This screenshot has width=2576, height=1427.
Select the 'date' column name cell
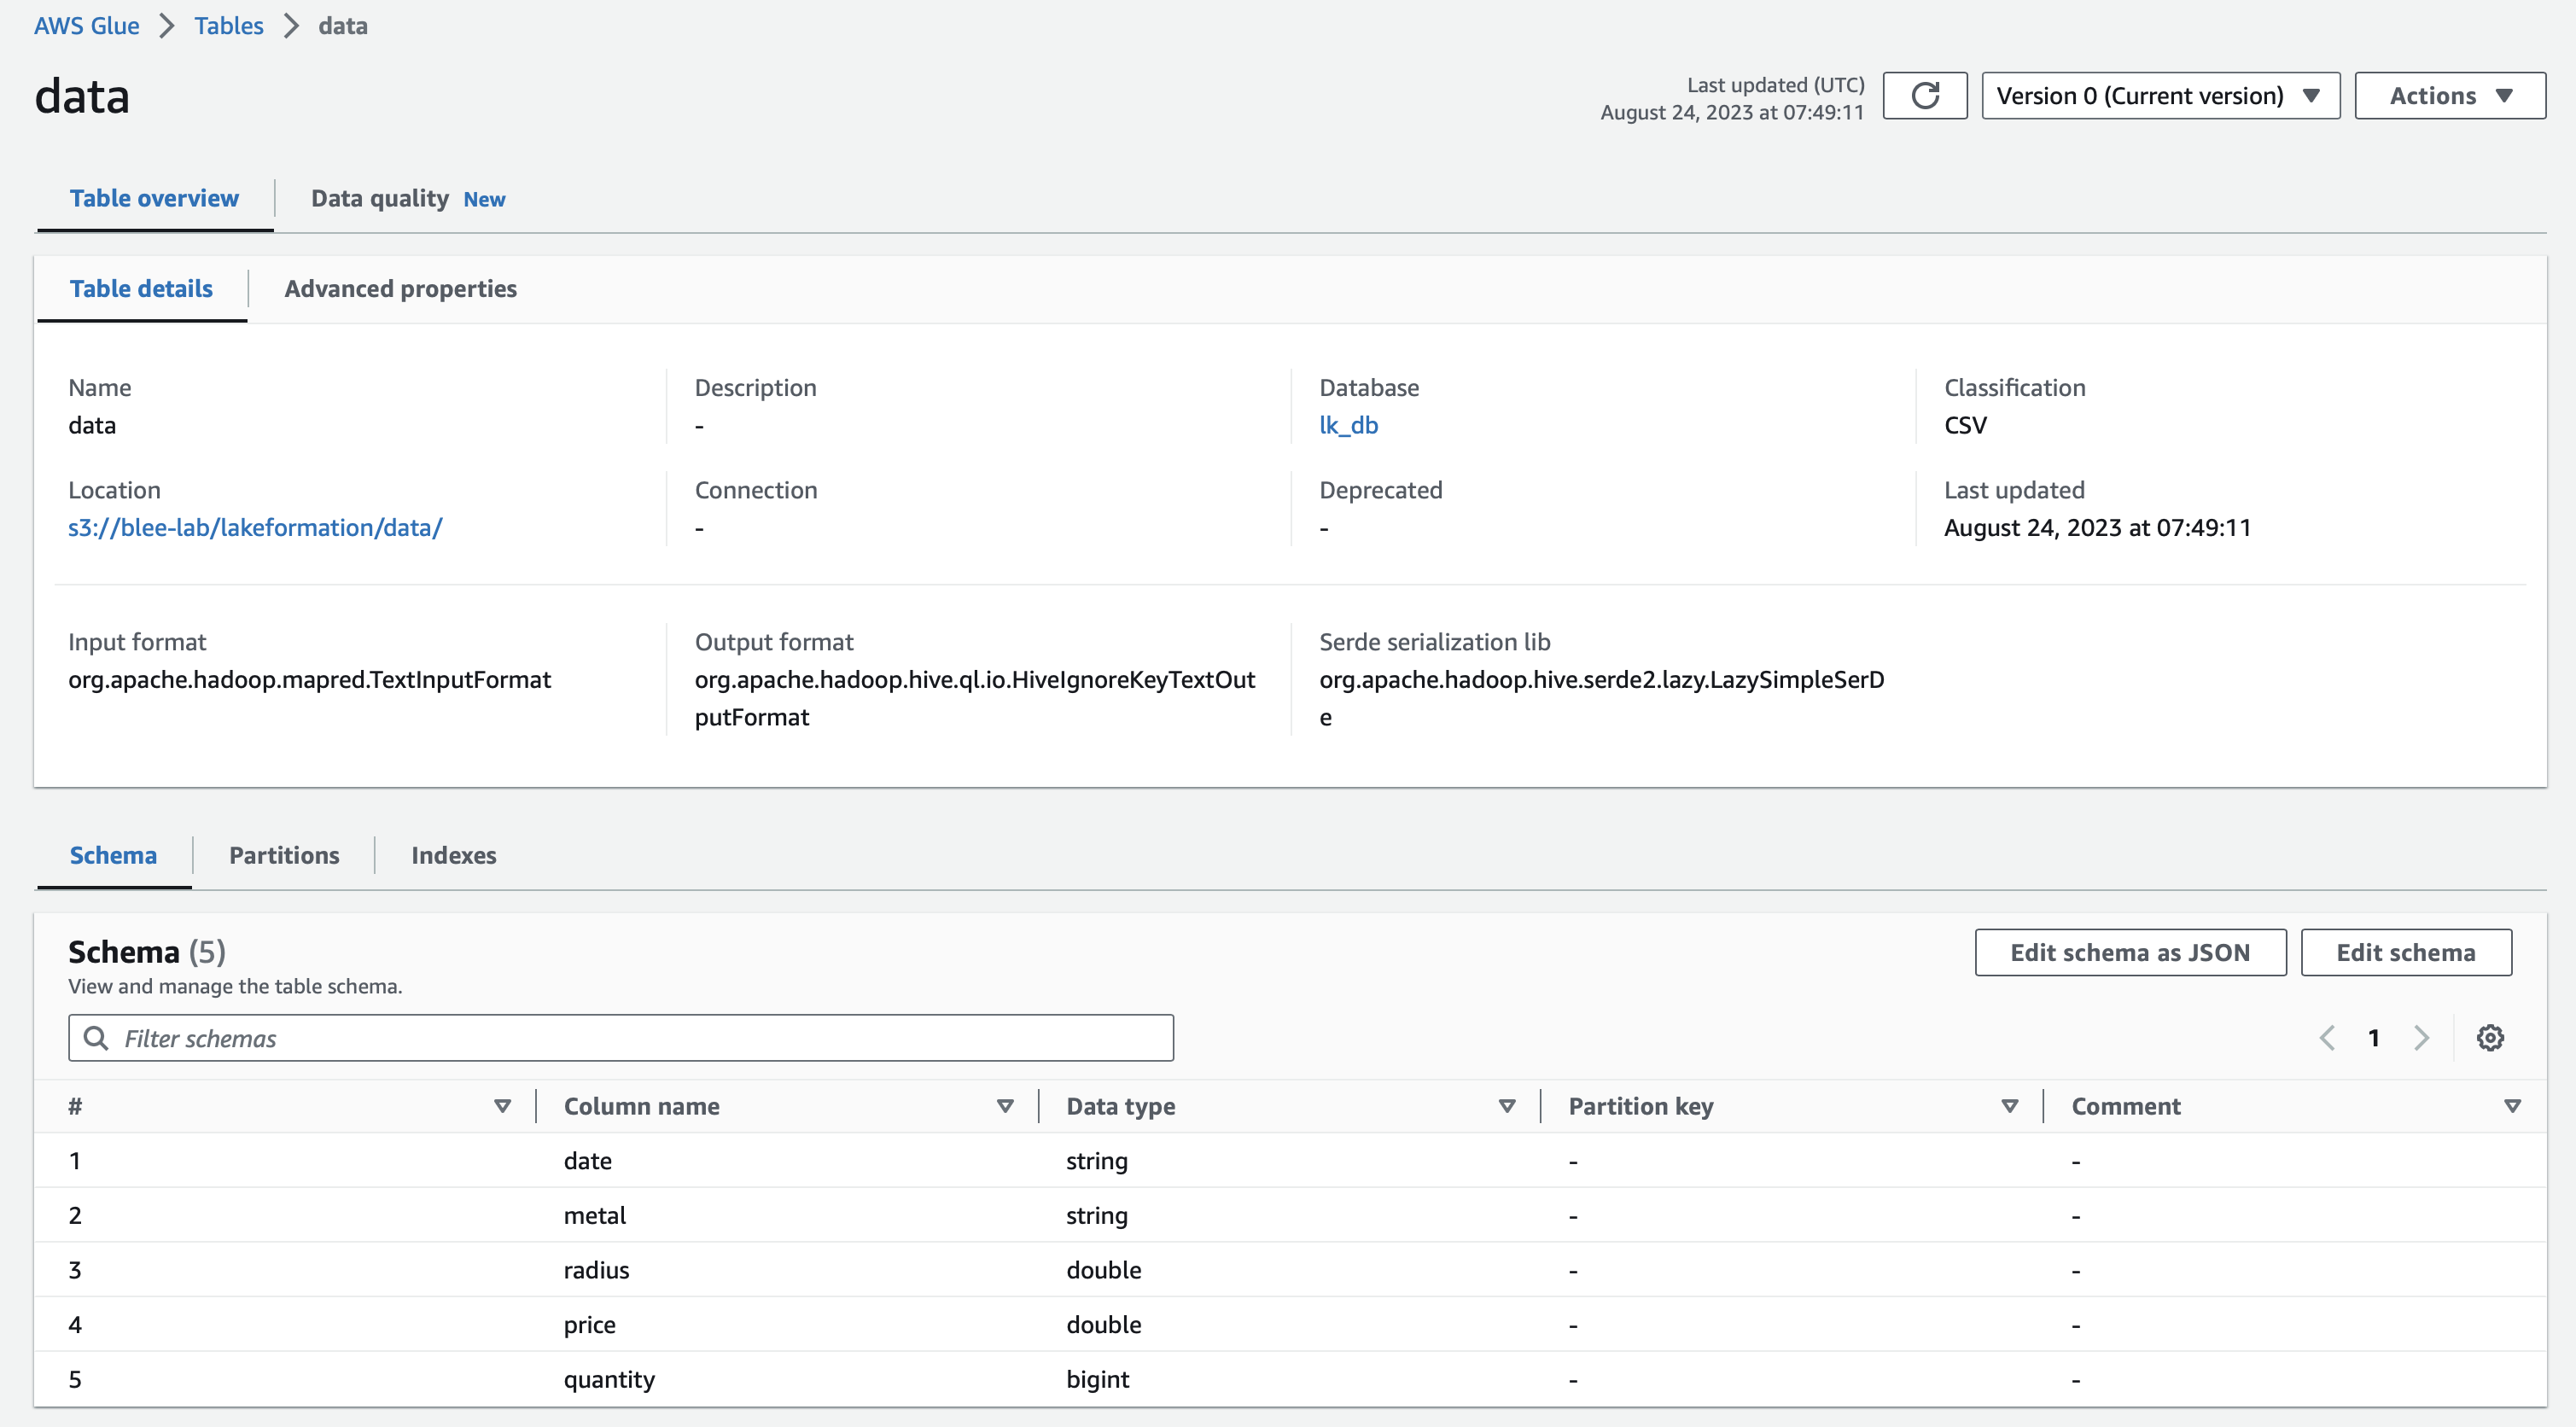click(587, 1161)
